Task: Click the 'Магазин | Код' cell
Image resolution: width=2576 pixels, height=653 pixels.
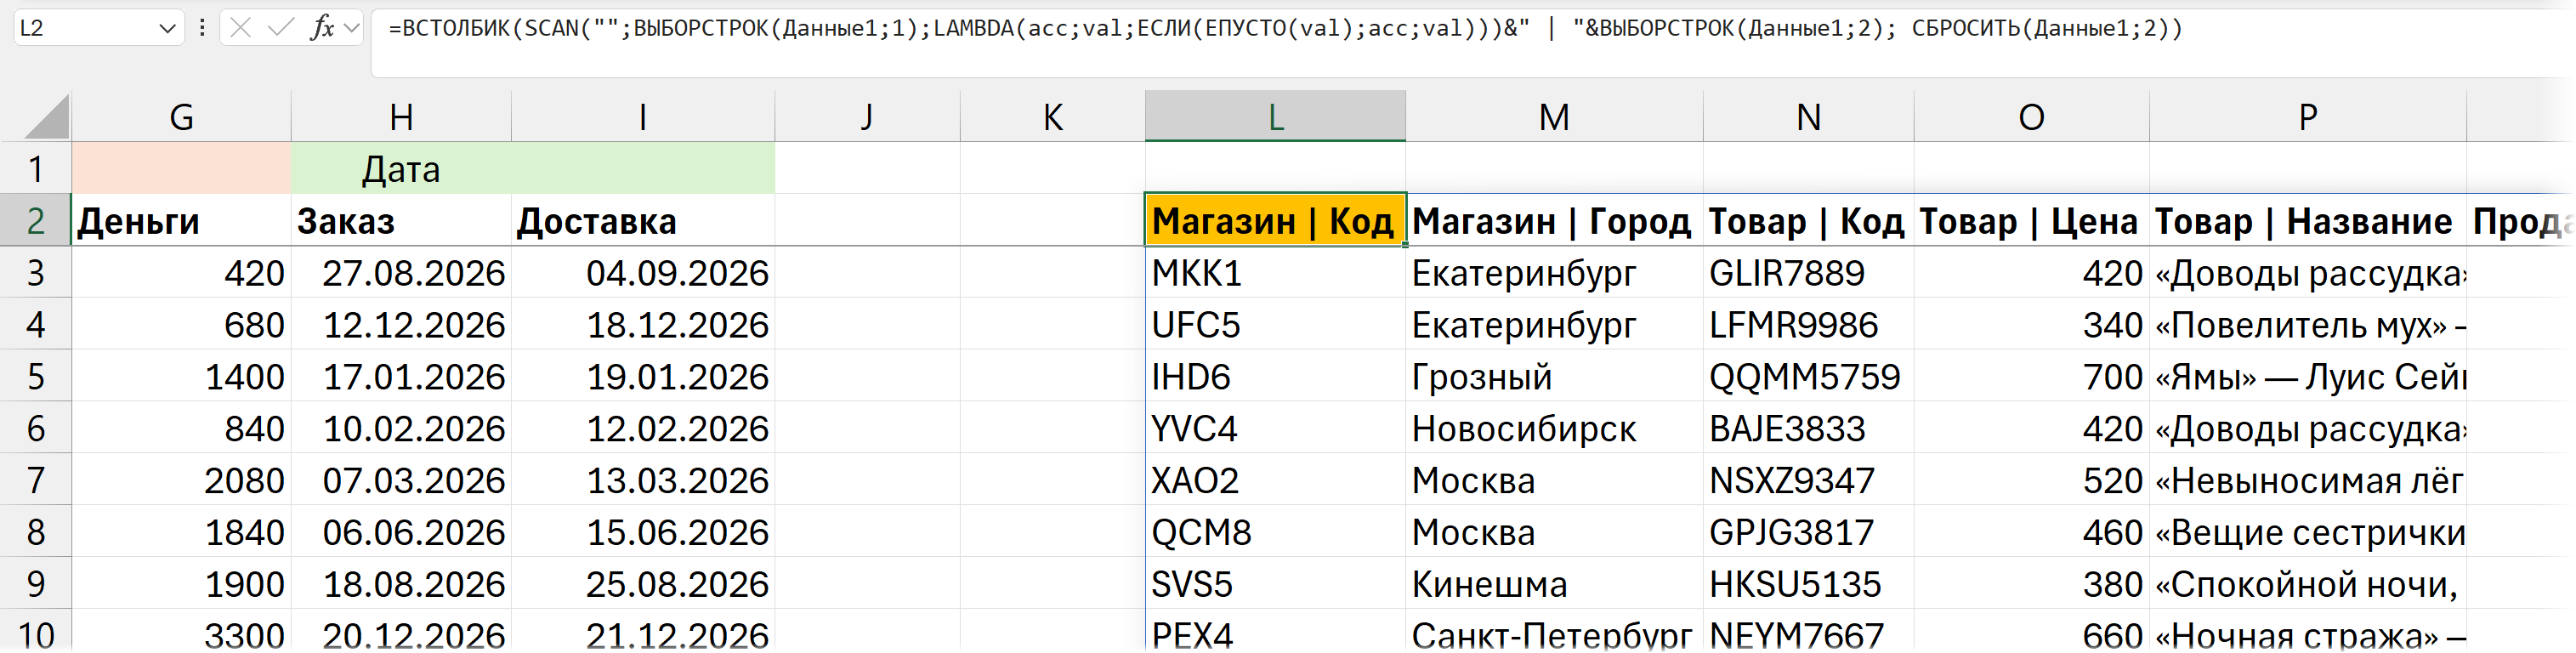Action: coord(1275,220)
